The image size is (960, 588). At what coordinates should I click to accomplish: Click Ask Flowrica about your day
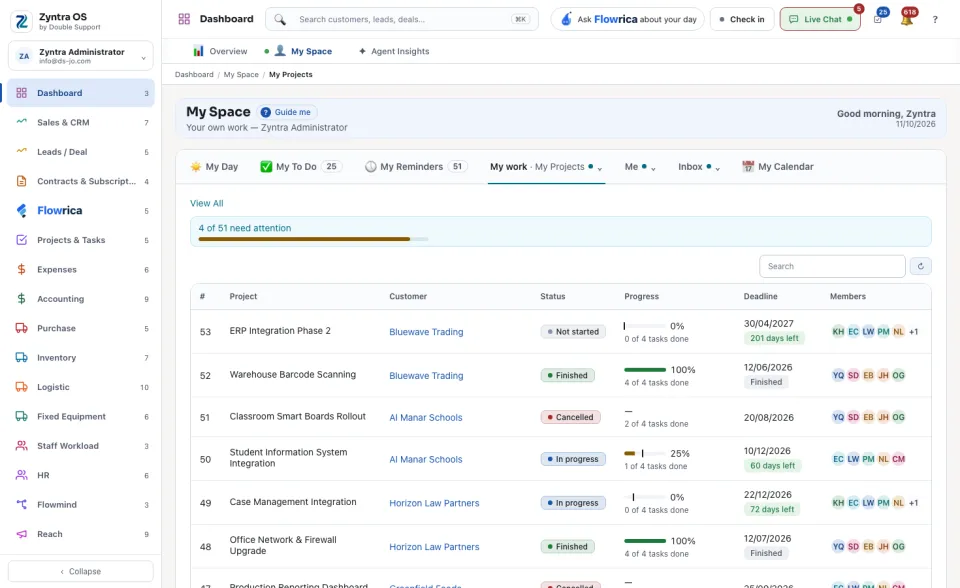click(628, 19)
